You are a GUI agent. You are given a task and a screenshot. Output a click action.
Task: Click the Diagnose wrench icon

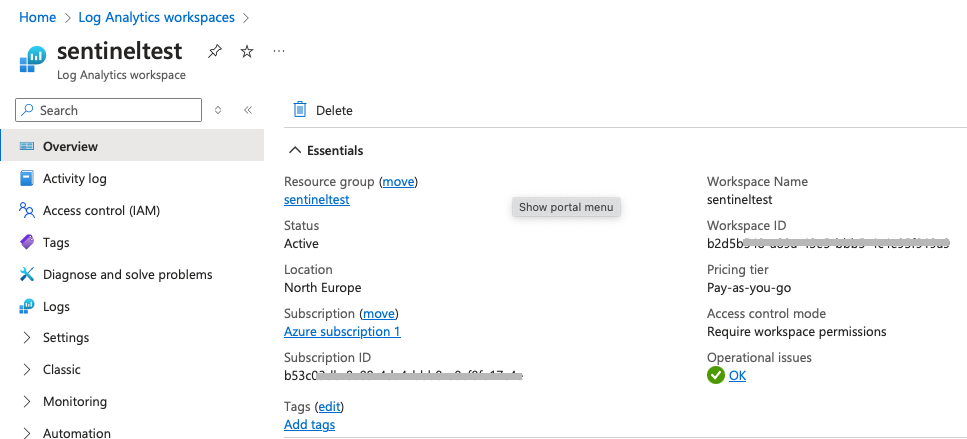click(x=27, y=274)
